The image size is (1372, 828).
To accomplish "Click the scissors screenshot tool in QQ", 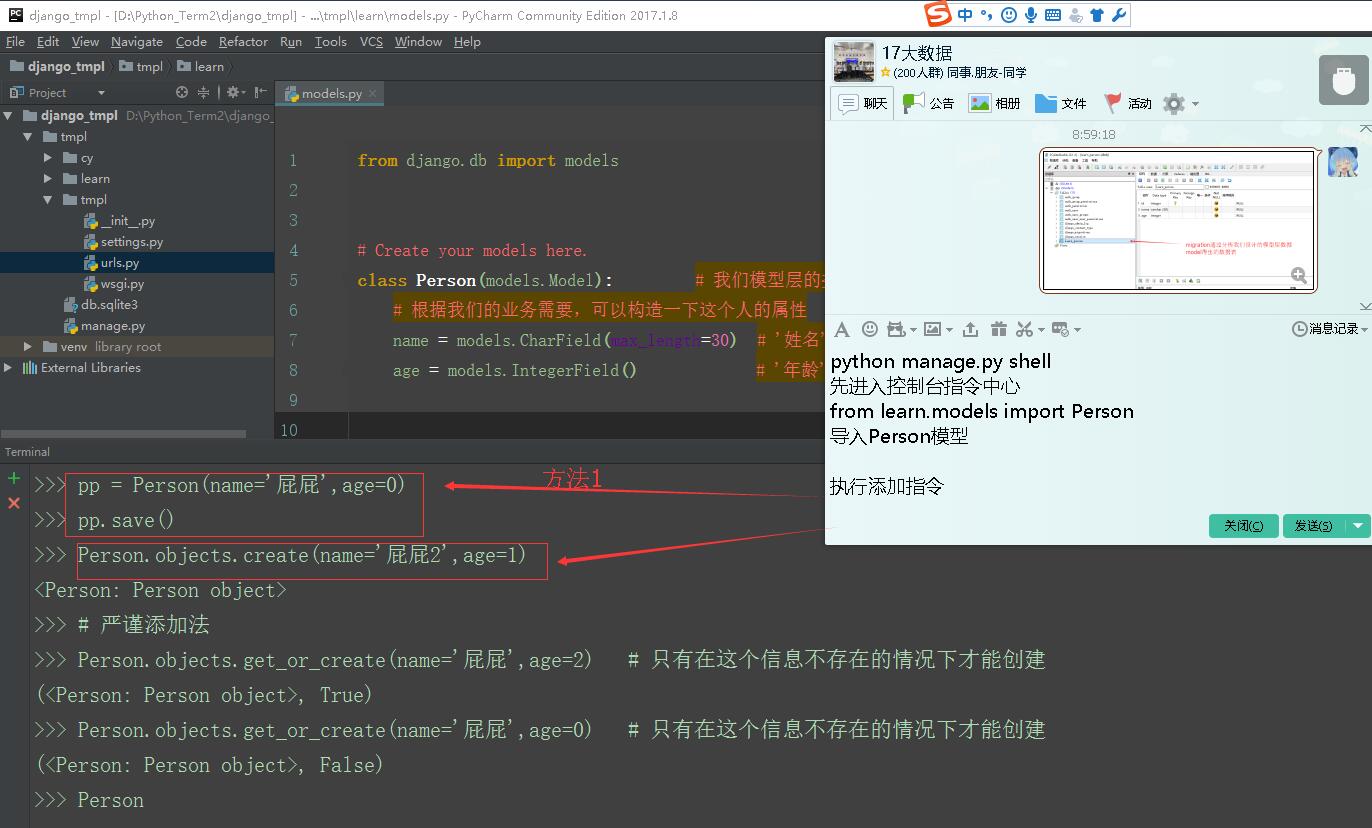I will click(x=1024, y=329).
